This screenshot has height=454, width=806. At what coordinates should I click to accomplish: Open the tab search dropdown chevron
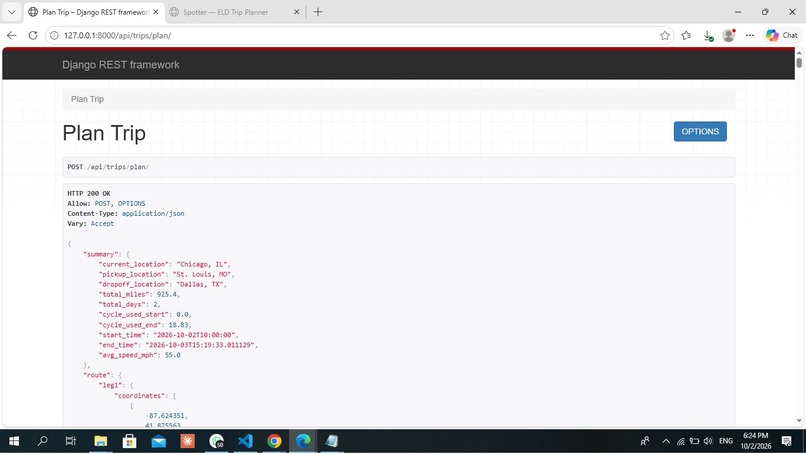pyautogui.click(x=11, y=12)
